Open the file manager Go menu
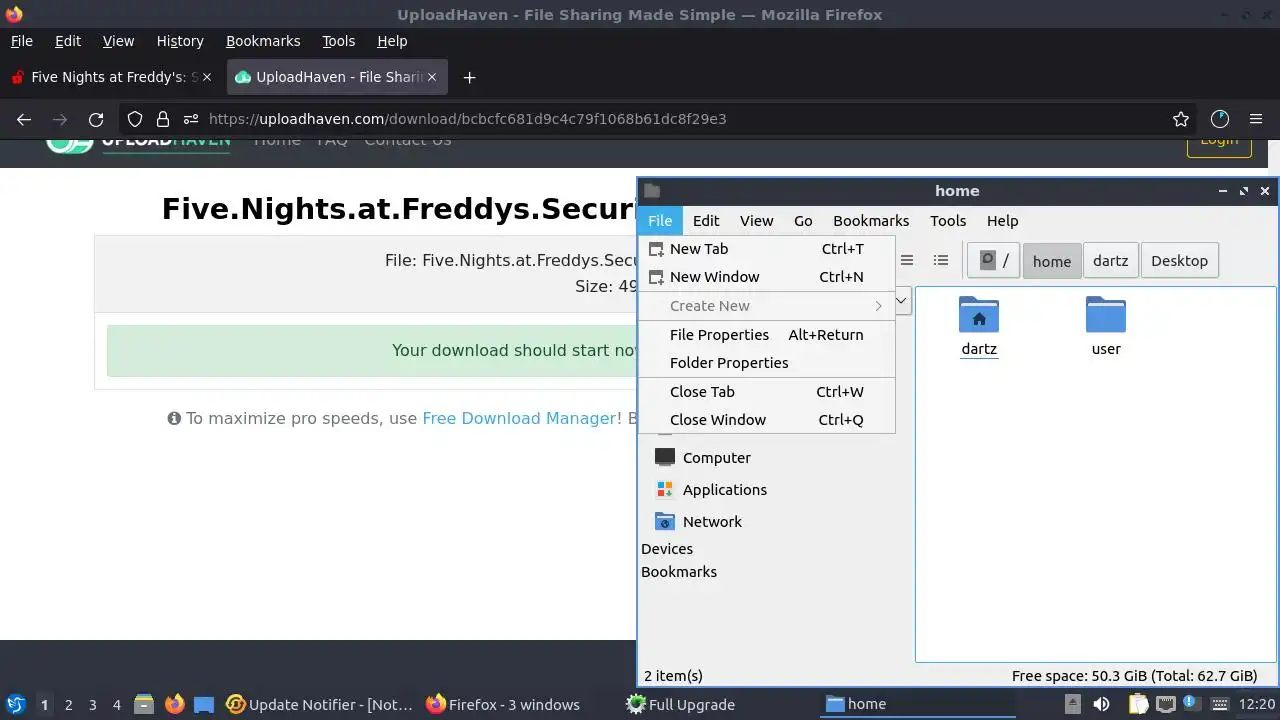 coord(803,221)
